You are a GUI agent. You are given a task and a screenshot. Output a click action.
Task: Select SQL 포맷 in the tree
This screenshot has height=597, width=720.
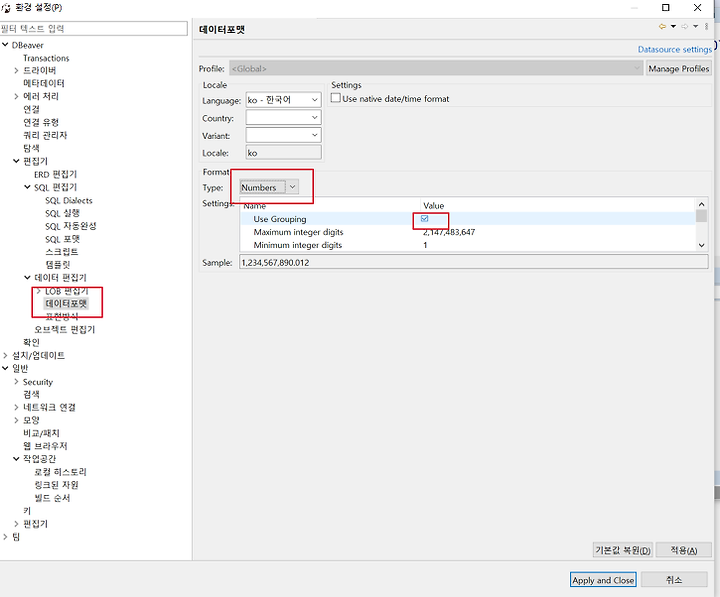point(62,239)
